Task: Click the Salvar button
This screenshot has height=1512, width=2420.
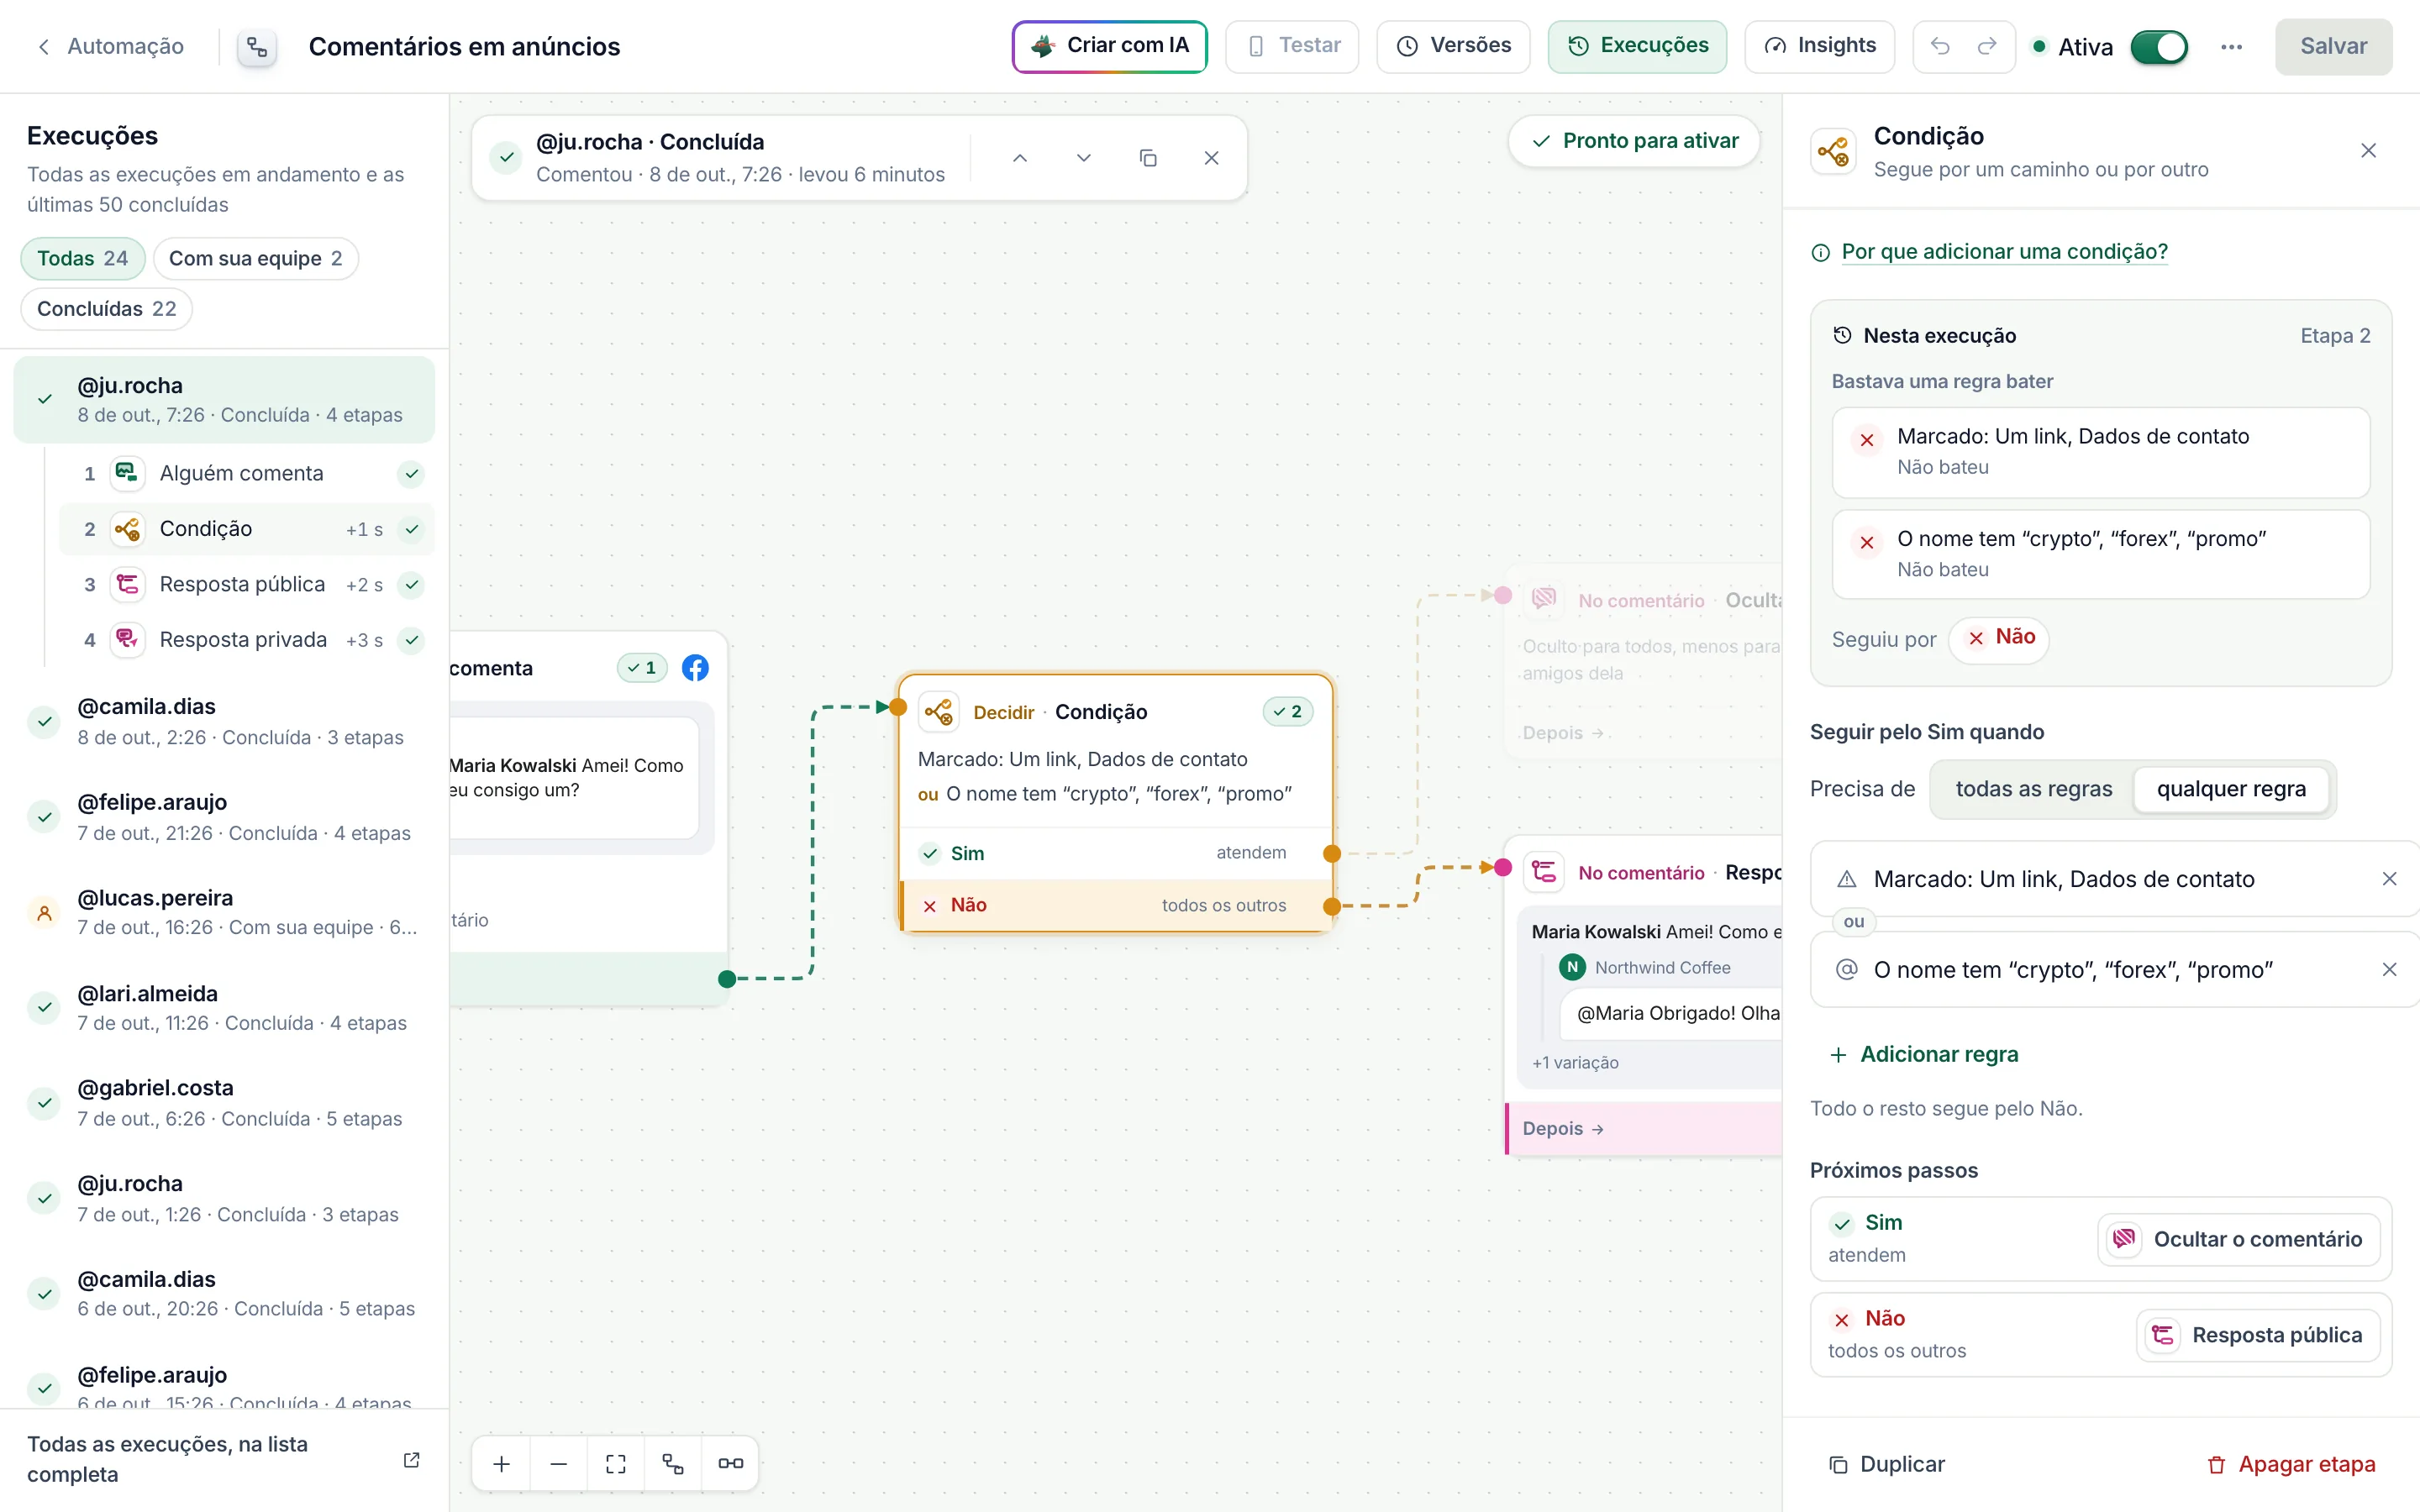Action: [x=2333, y=46]
